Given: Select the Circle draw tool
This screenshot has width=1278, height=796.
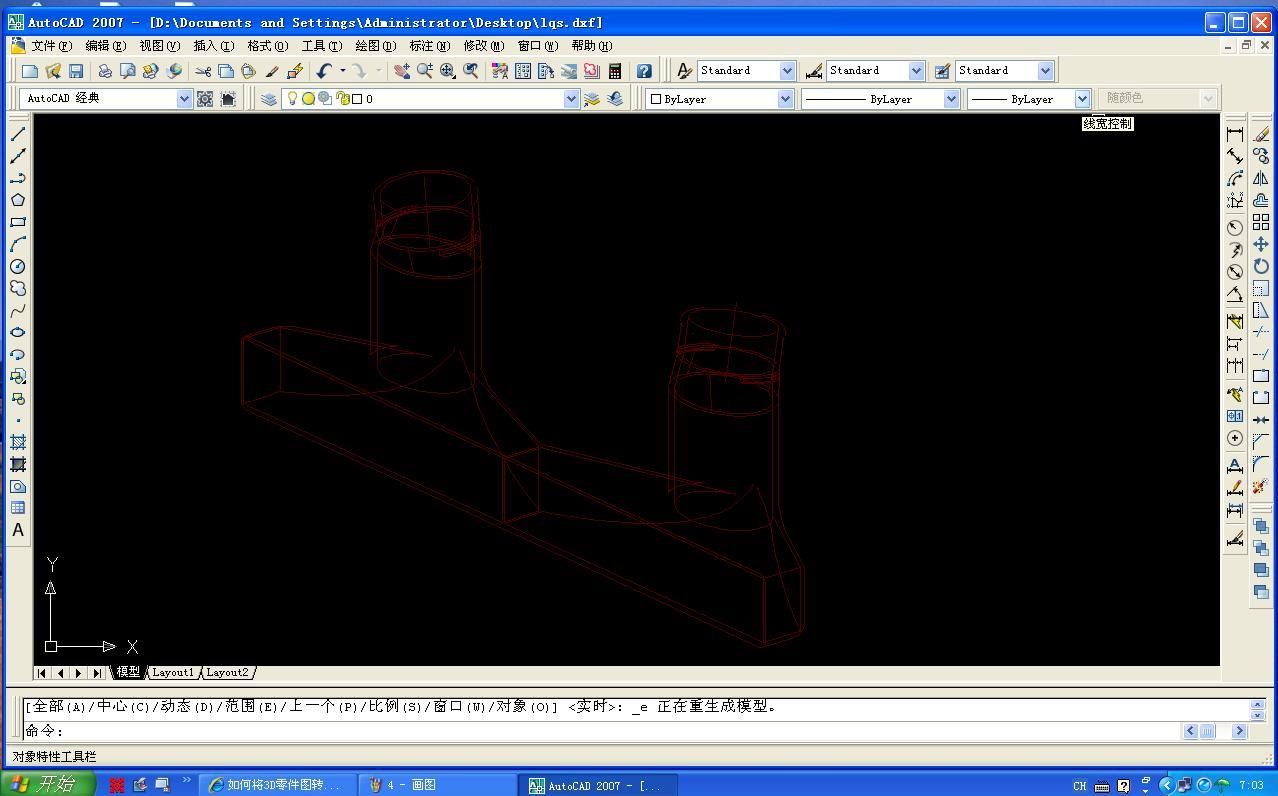Looking at the screenshot, I should [18, 266].
